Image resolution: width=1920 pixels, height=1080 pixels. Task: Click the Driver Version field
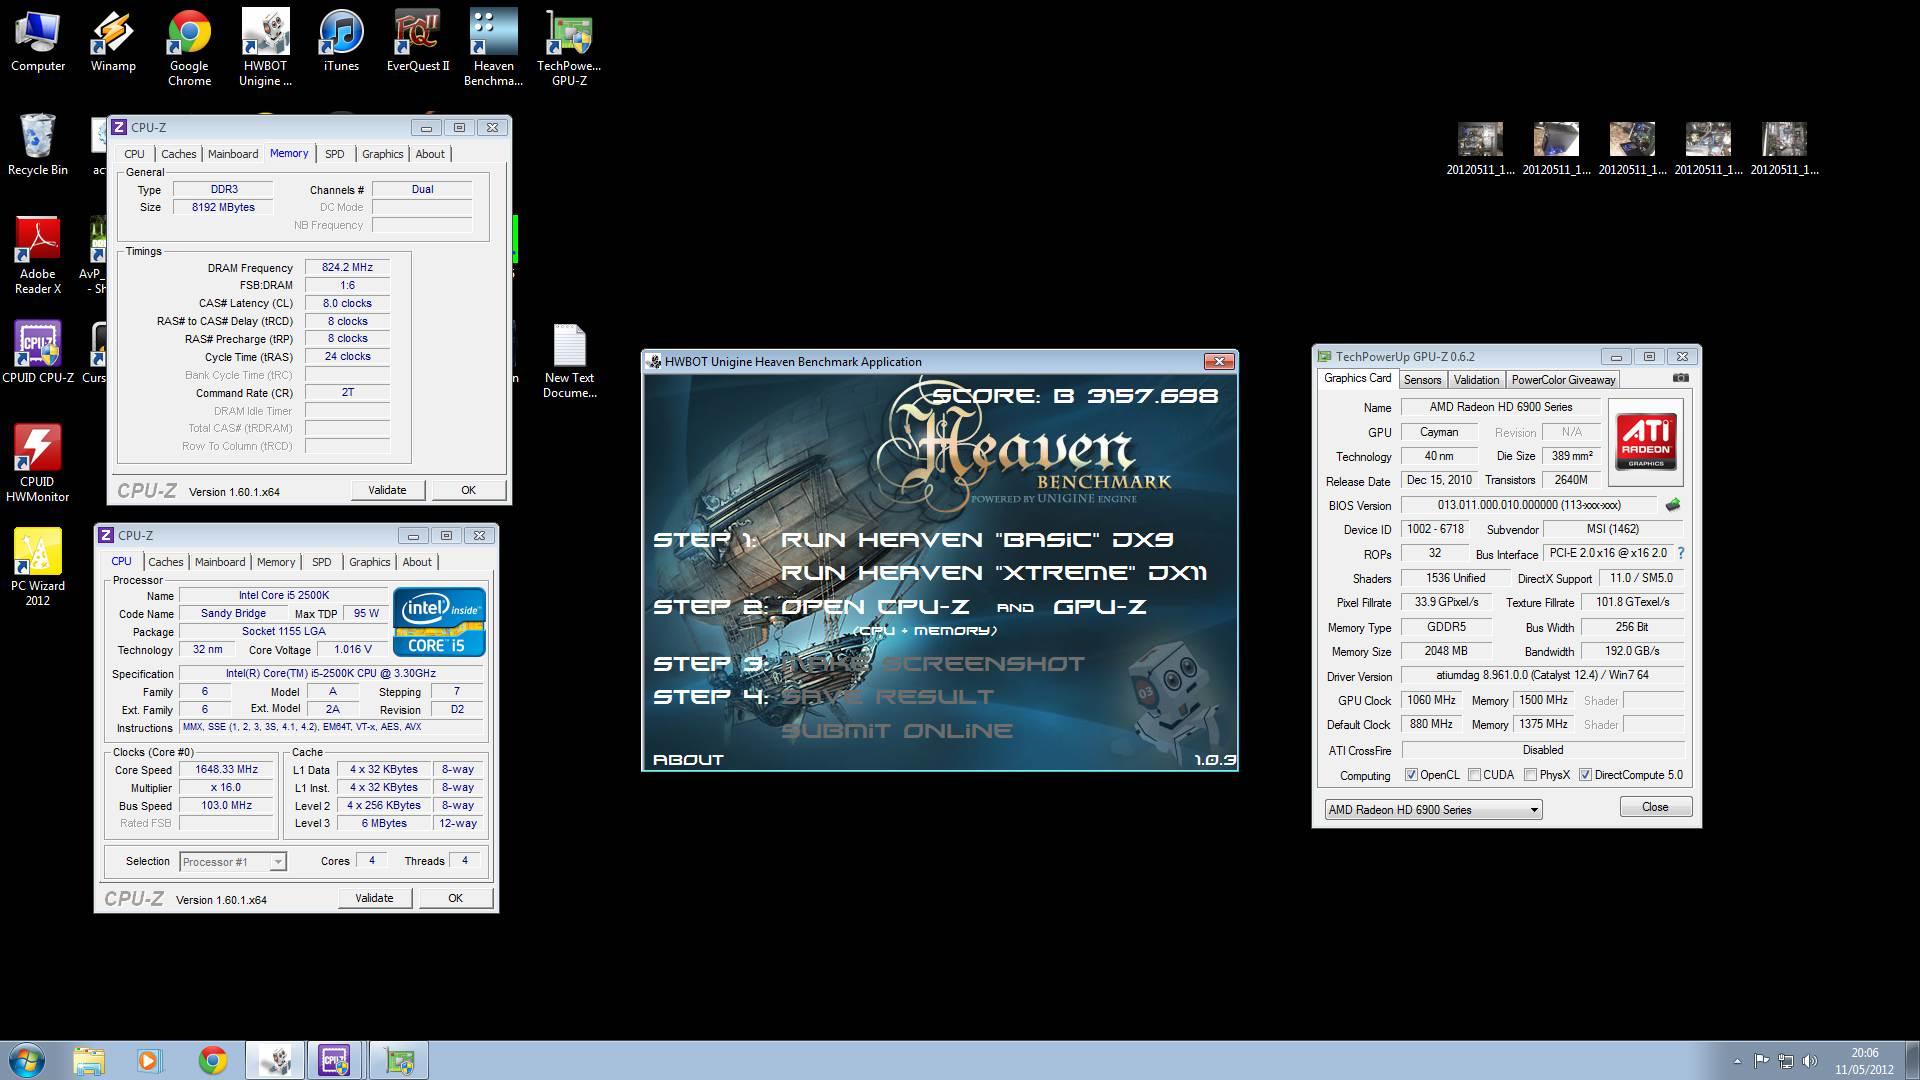(1543, 676)
